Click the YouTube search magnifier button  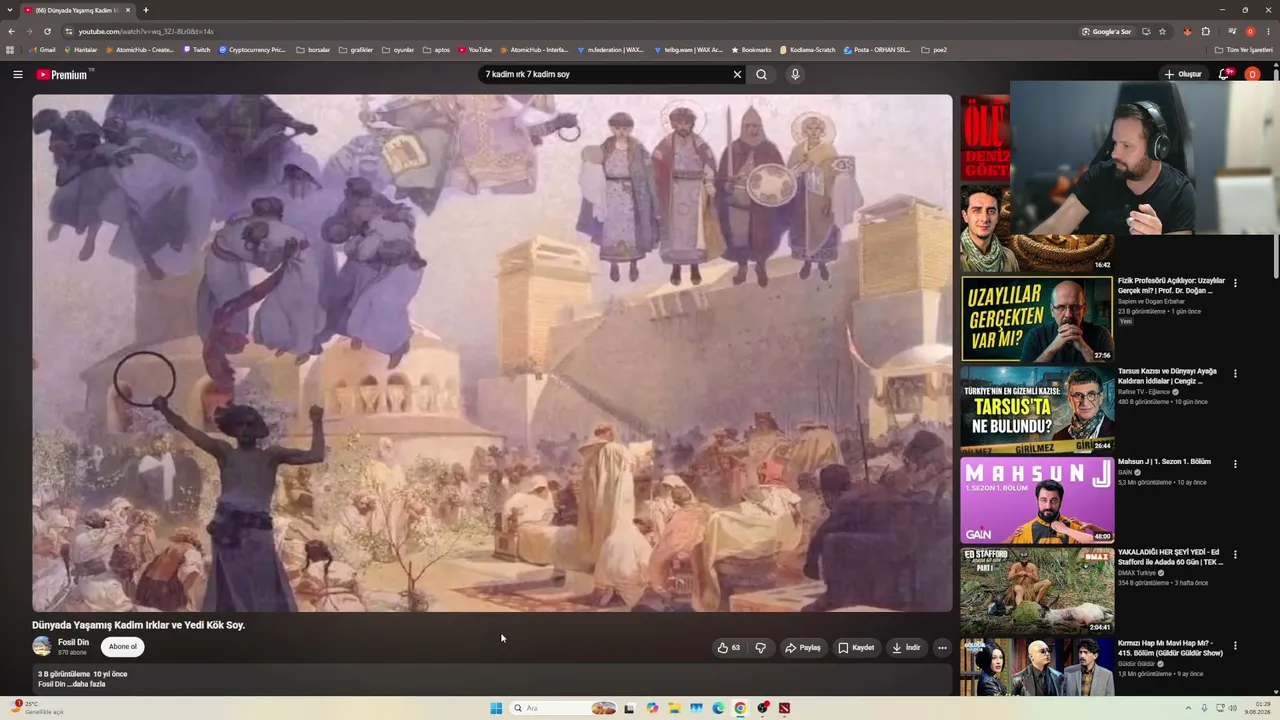pos(761,74)
